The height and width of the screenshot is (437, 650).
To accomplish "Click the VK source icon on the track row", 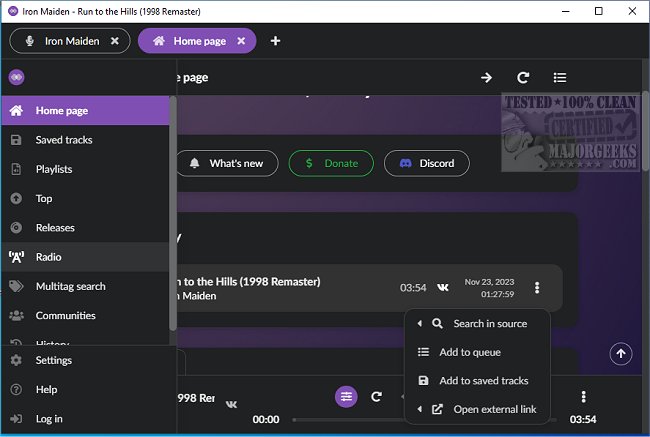I will (443, 288).
